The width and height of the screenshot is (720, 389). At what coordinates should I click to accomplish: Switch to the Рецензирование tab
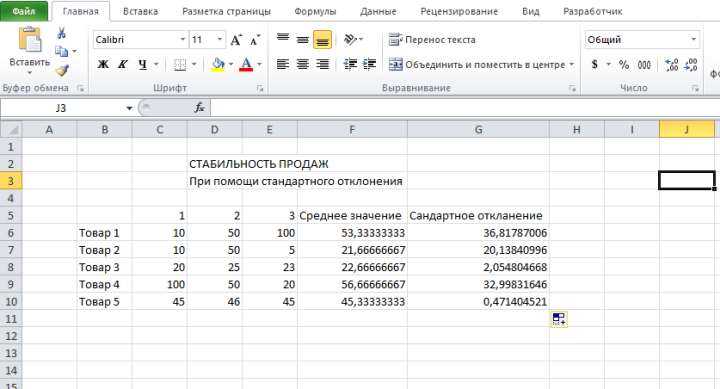[459, 11]
